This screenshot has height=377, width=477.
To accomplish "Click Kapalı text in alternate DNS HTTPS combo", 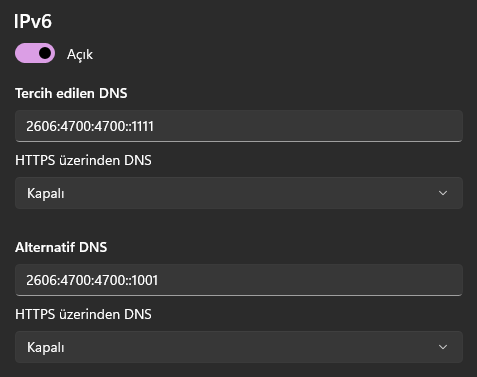I will click(x=46, y=347).
